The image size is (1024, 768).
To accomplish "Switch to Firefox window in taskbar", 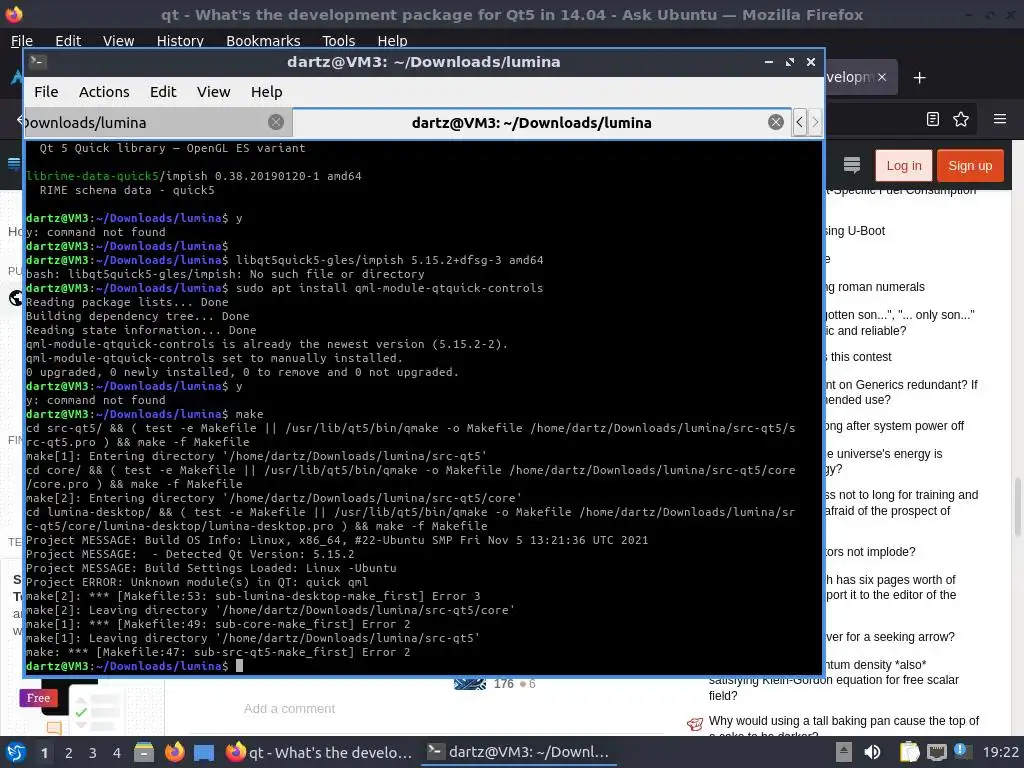I will pyautogui.click(x=319, y=752).
